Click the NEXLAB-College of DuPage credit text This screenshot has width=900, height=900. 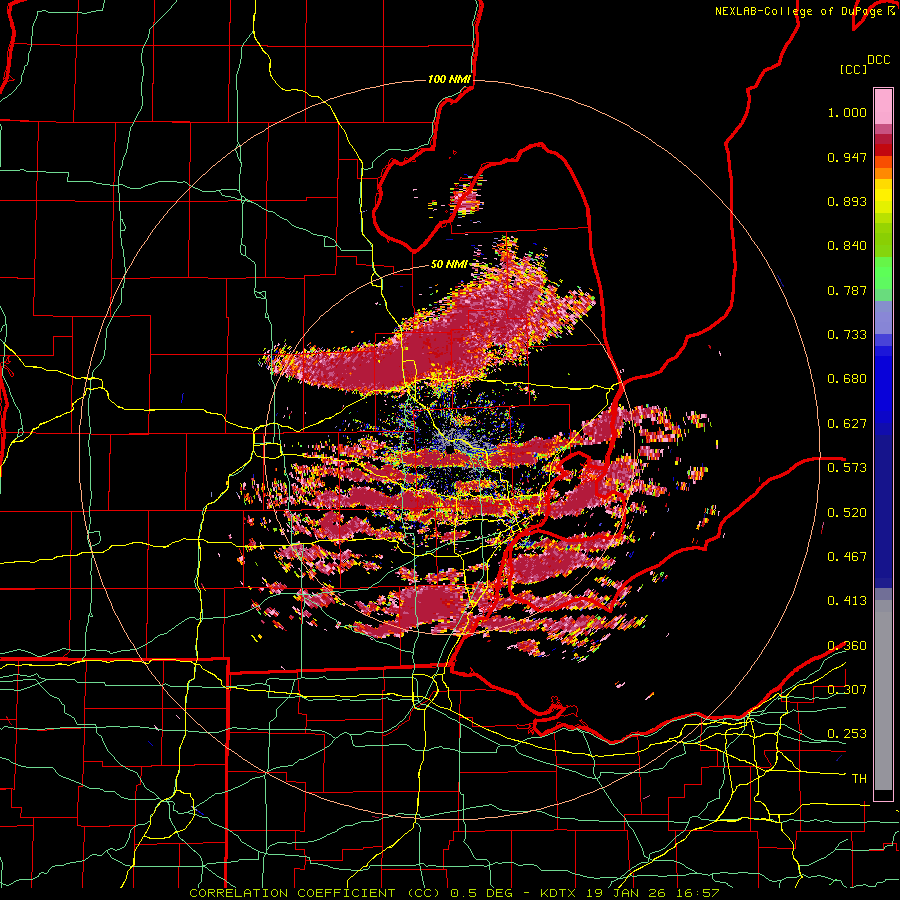(799, 11)
